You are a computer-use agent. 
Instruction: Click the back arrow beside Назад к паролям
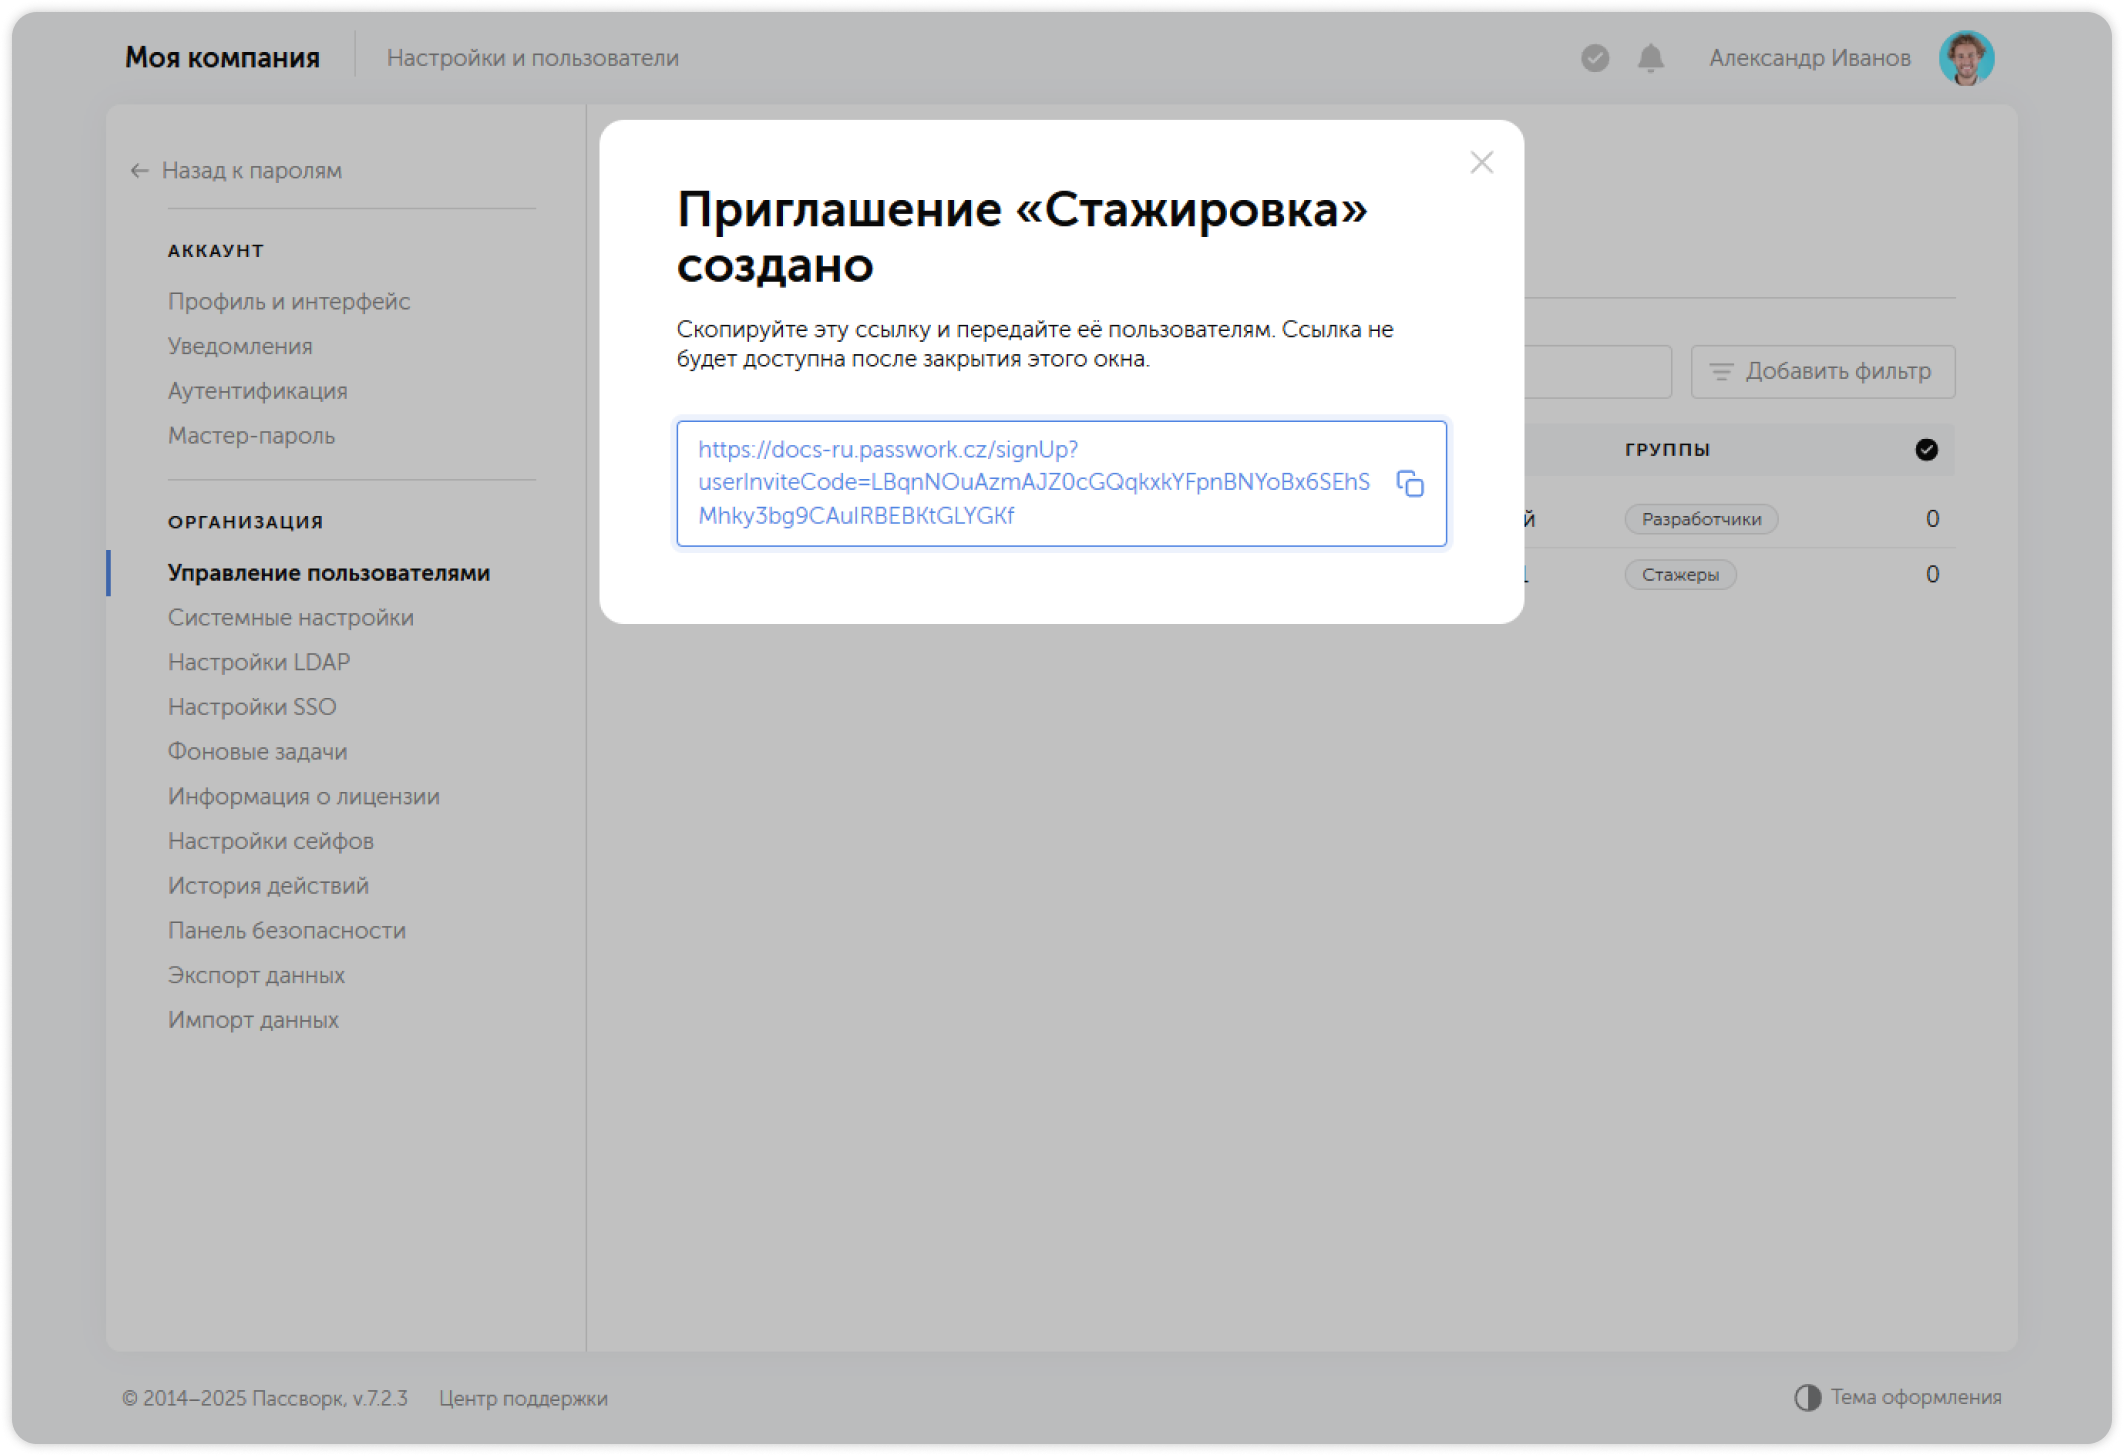tap(137, 171)
